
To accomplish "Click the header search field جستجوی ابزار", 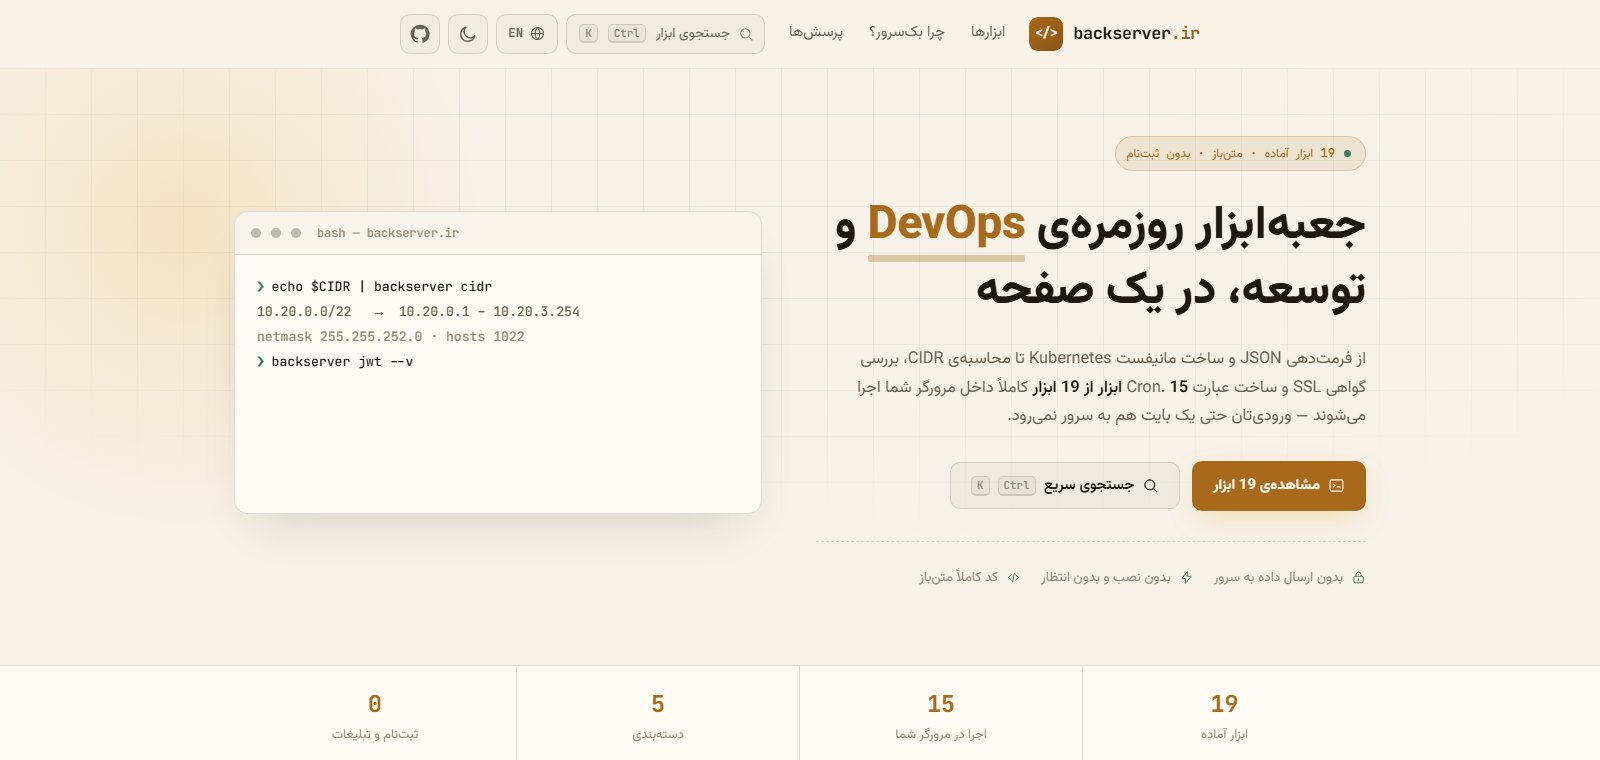I will coord(665,34).
